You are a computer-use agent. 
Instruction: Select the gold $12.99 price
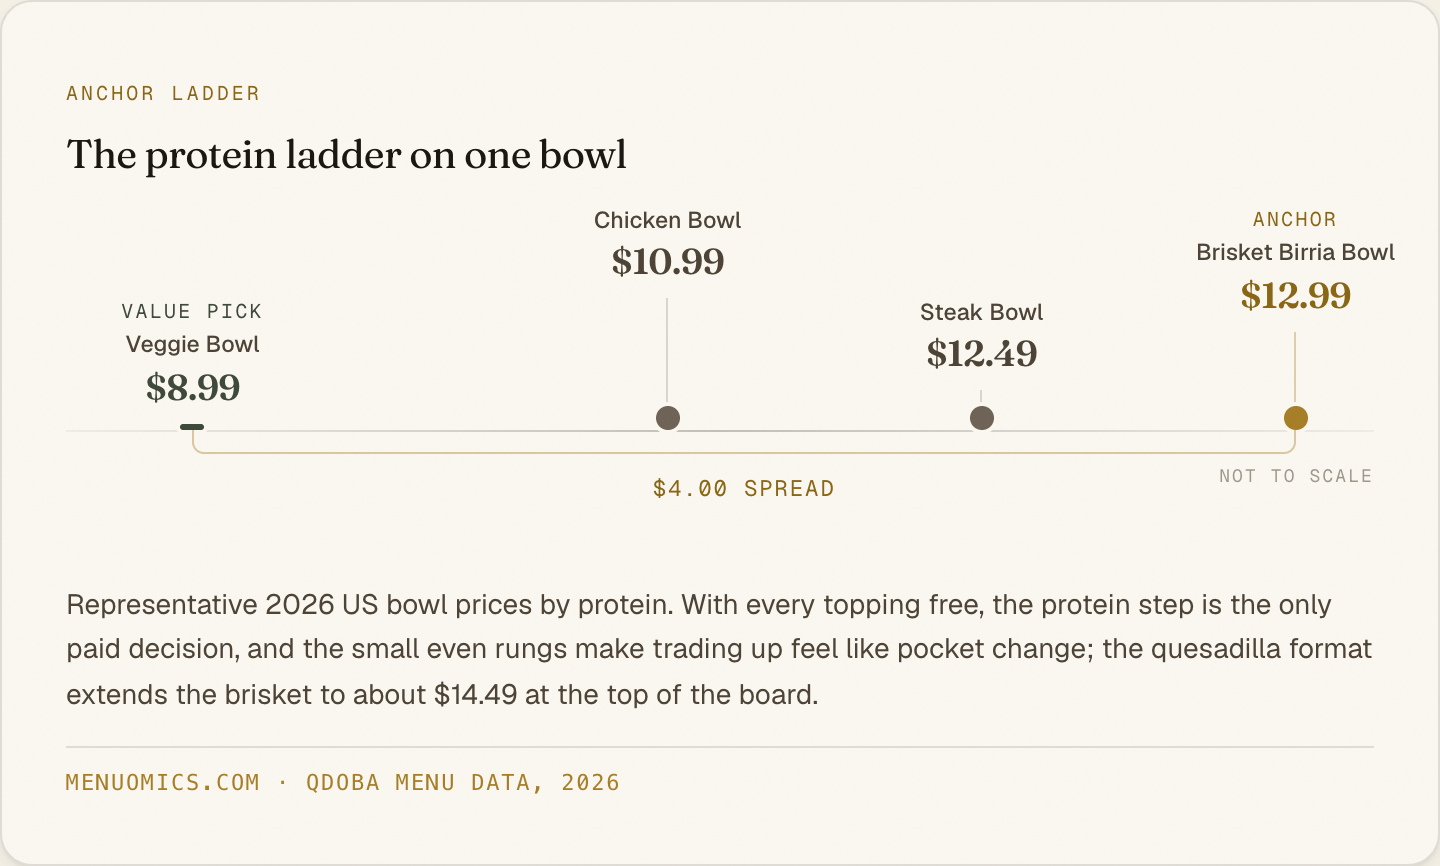point(1296,295)
